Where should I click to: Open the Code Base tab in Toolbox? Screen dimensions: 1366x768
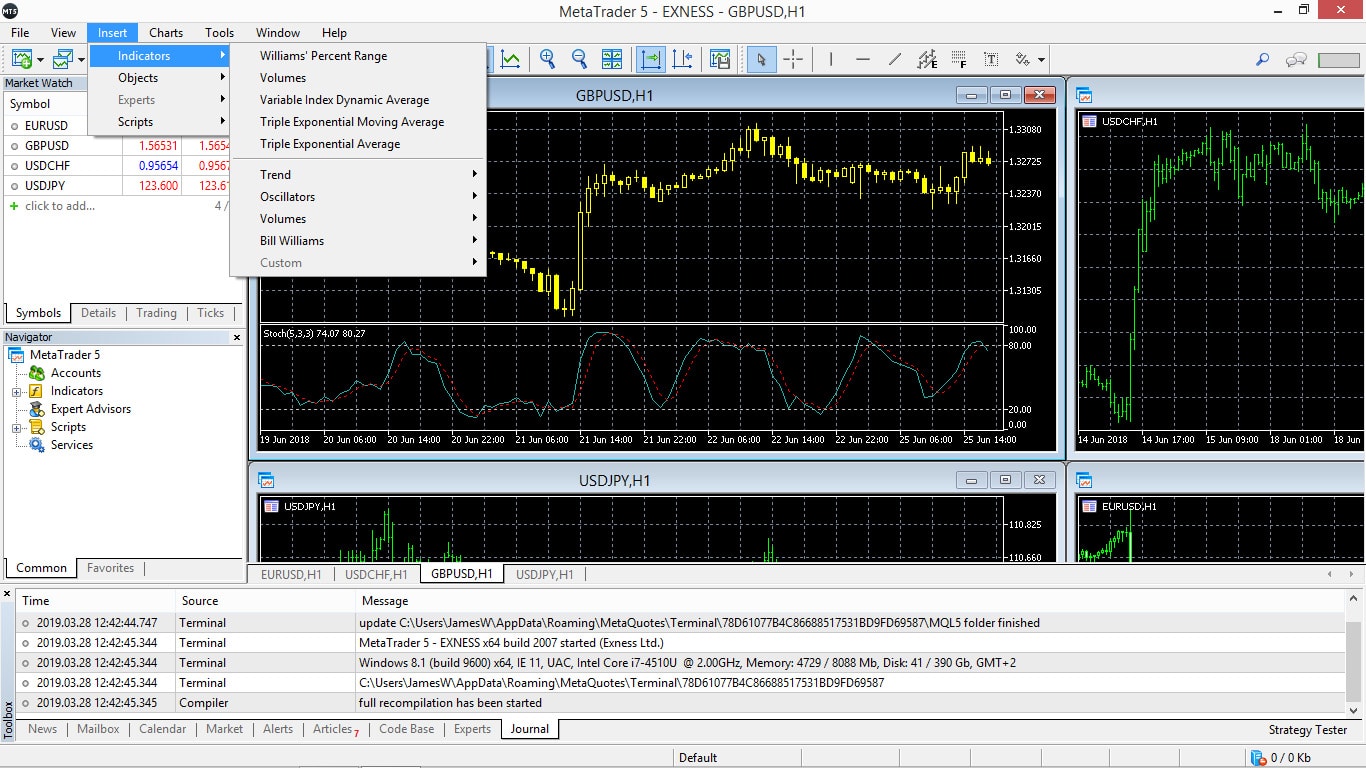(x=407, y=729)
